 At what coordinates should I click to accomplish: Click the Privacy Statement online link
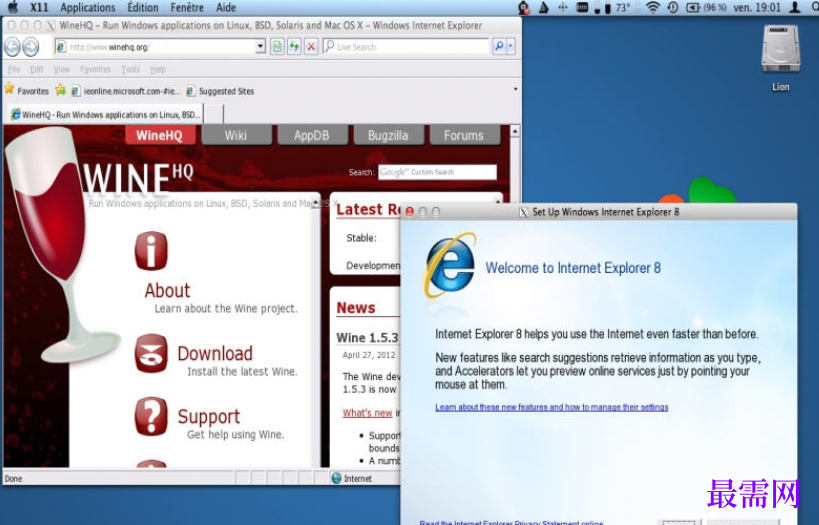(x=511, y=522)
